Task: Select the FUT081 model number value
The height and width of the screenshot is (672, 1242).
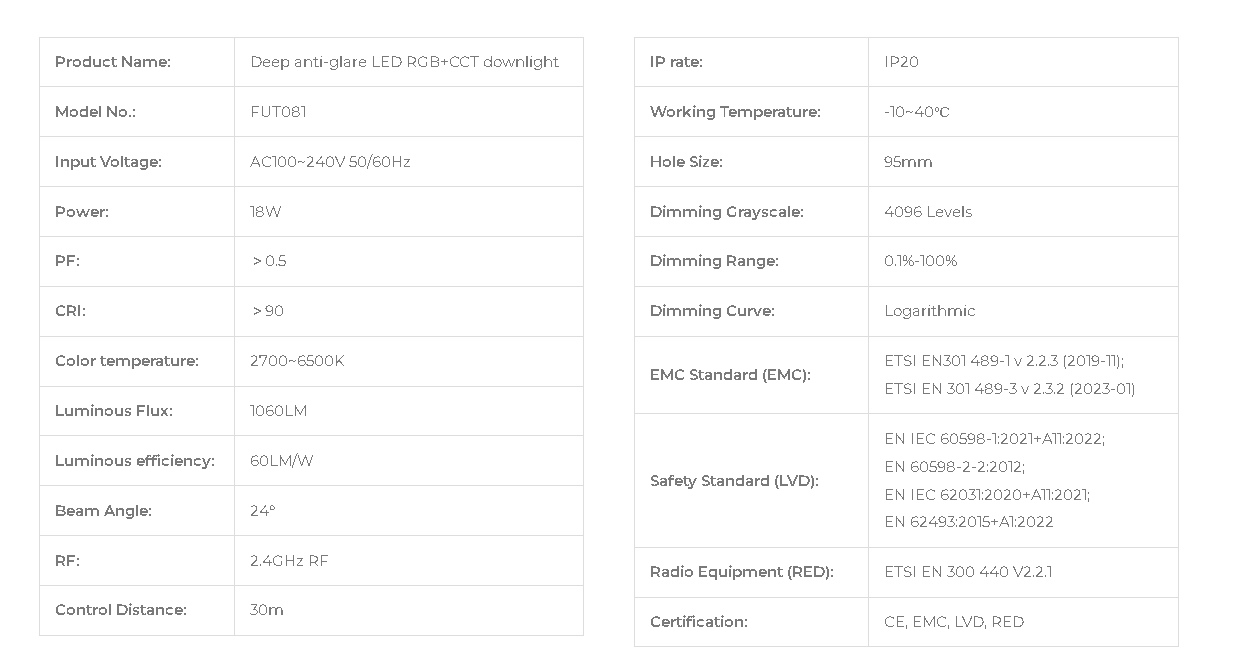Action: [x=278, y=112]
